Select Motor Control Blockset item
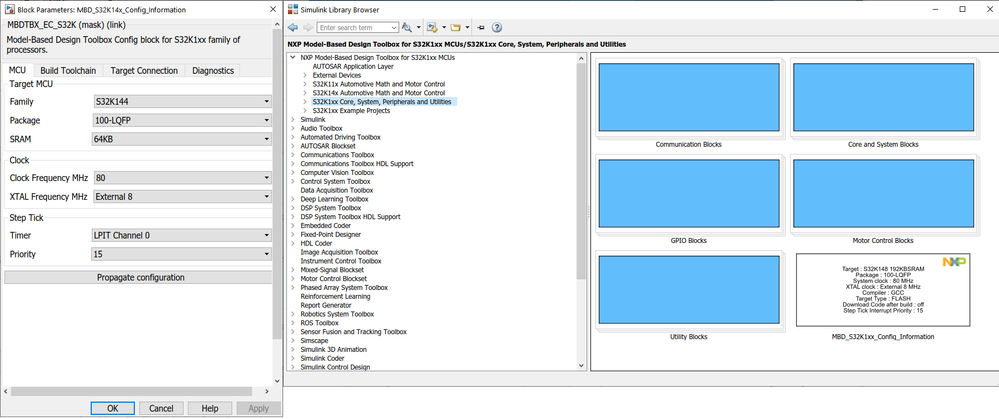The width and height of the screenshot is (999, 419). click(333, 279)
